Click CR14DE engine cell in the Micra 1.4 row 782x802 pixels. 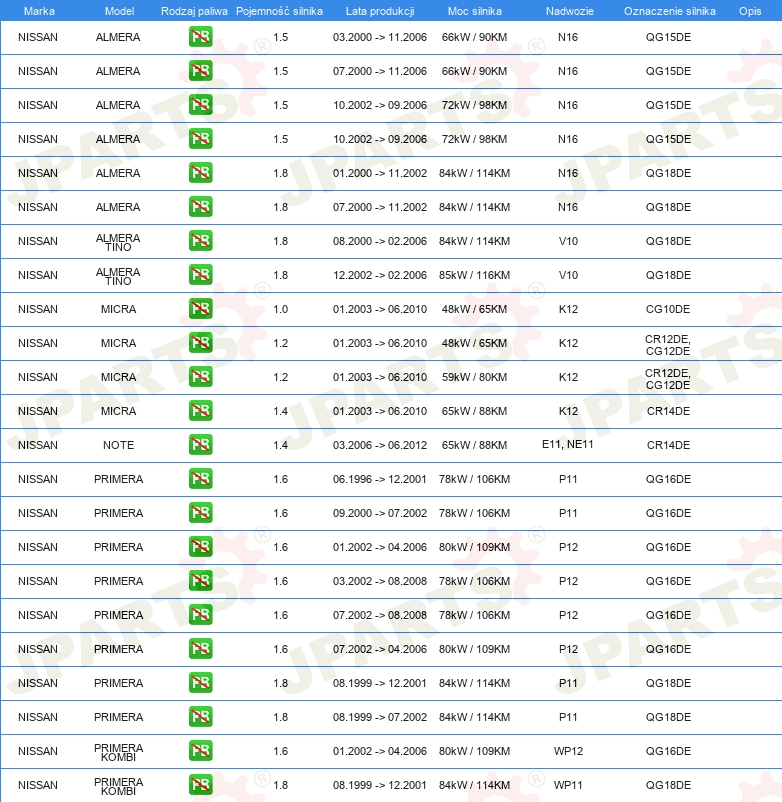point(668,411)
